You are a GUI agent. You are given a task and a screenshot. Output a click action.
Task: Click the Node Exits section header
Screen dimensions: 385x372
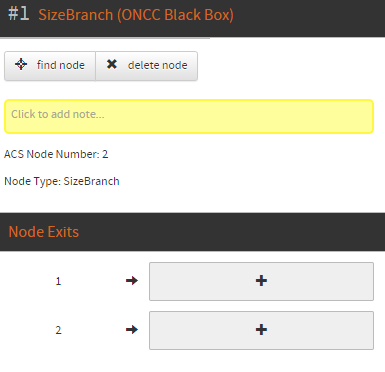(x=192, y=232)
